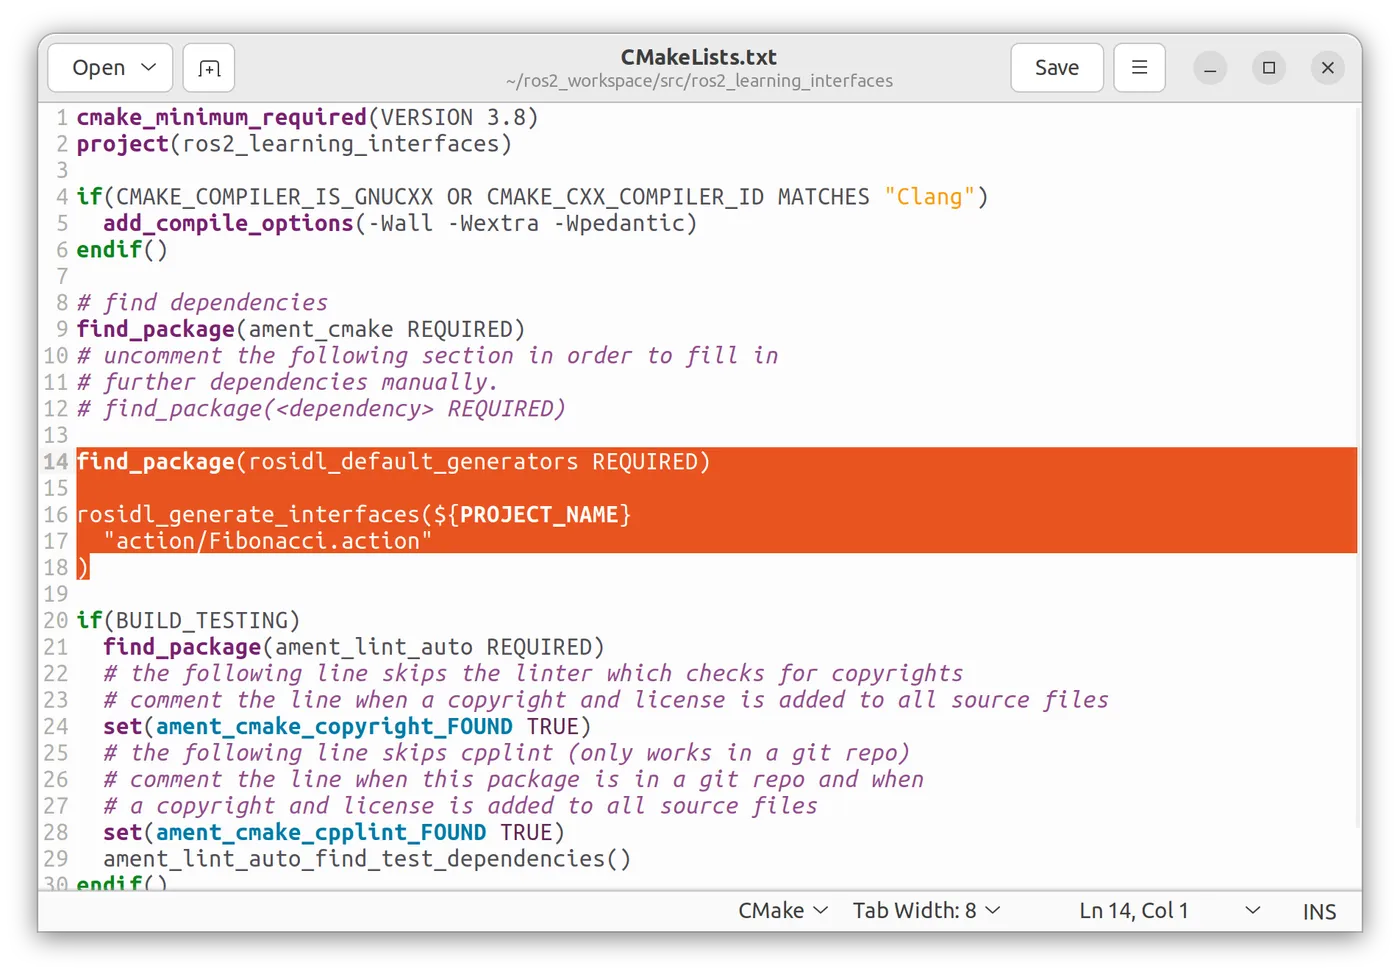Viewport: 1400px width, 974px height.
Task: Place cursor in the "Clang" string
Action: pos(929,197)
